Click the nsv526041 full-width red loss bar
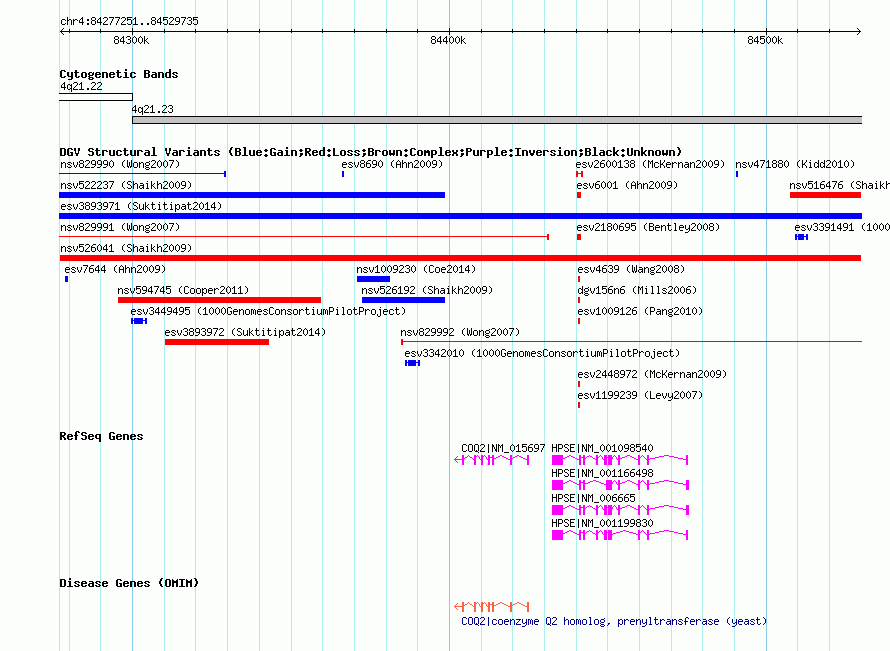Image resolution: width=890 pixels, height=651 pixels. pyautogui.click(x=460, y=258)
